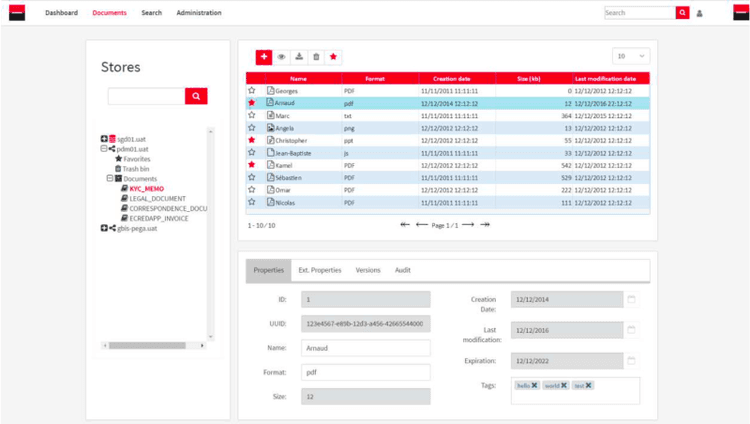
Task: Switch to the Versions tab
Action: tap(368, 270)
